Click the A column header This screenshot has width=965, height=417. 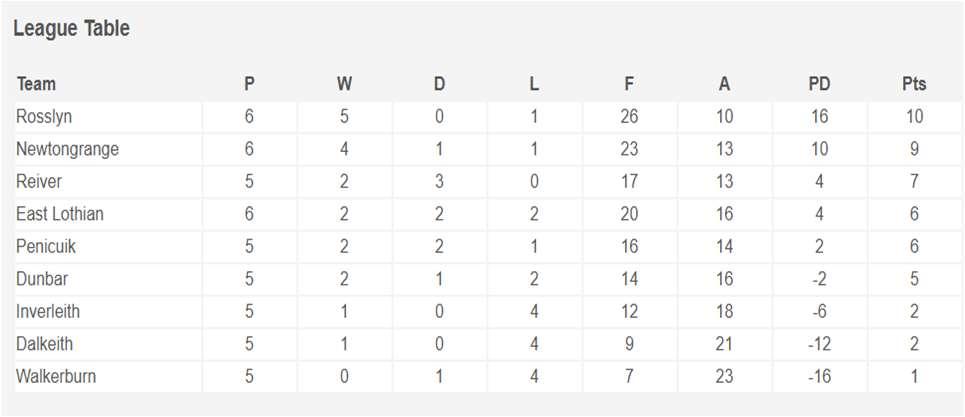[724, 84]
